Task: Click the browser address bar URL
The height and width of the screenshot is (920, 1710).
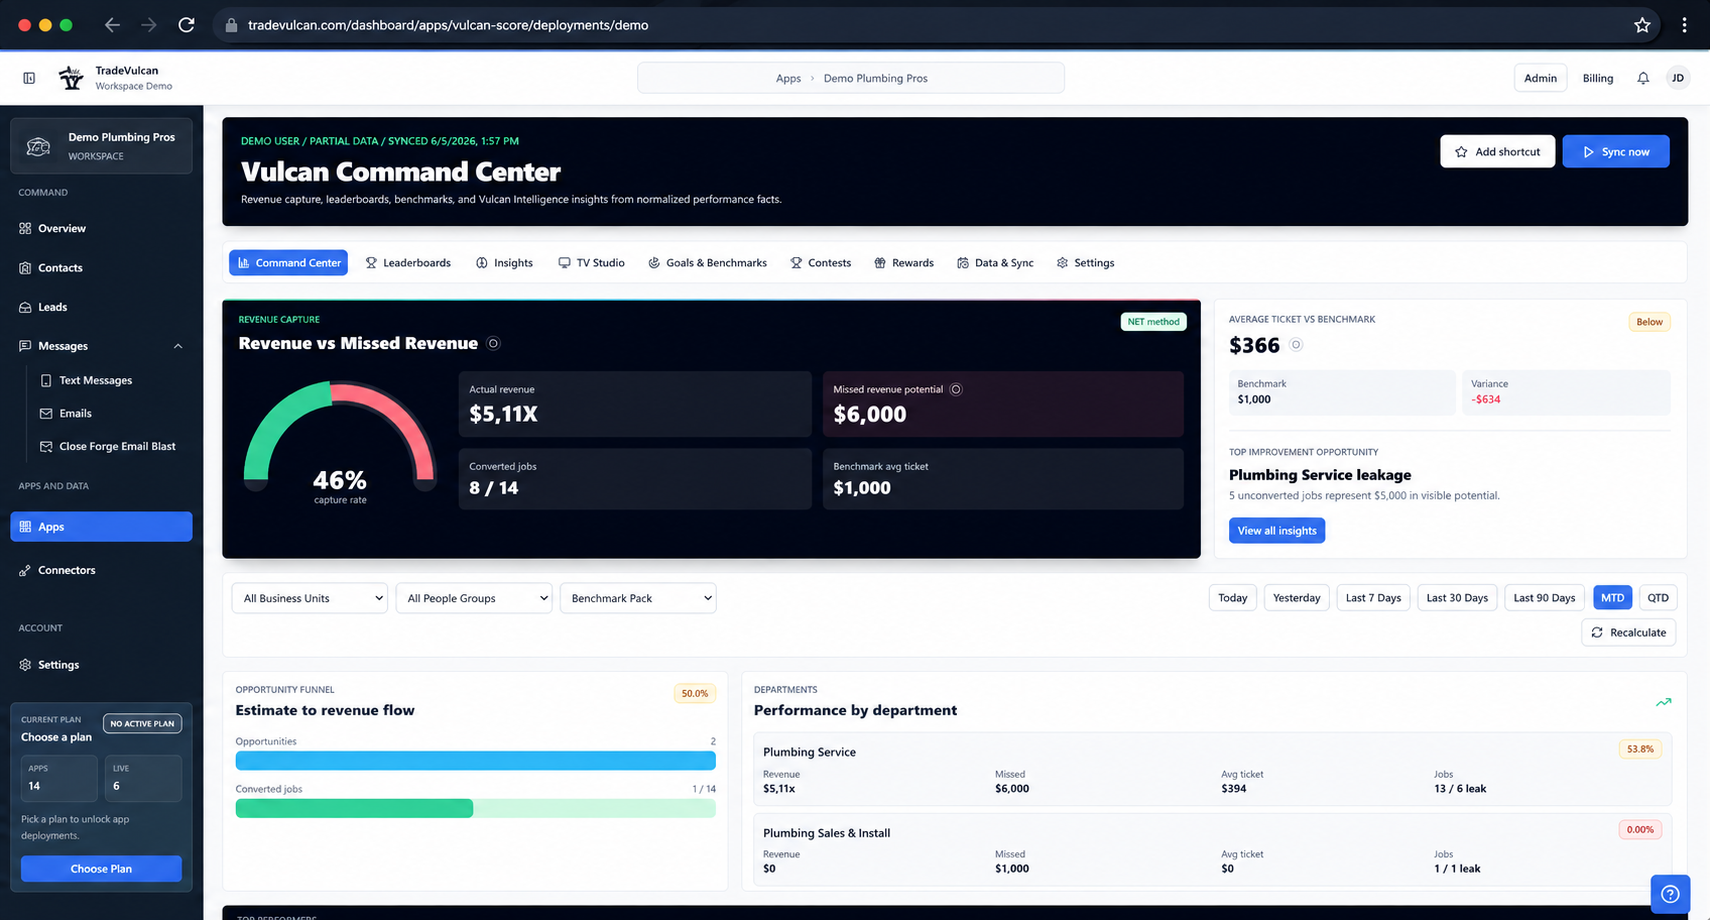Action: (448, 25)
